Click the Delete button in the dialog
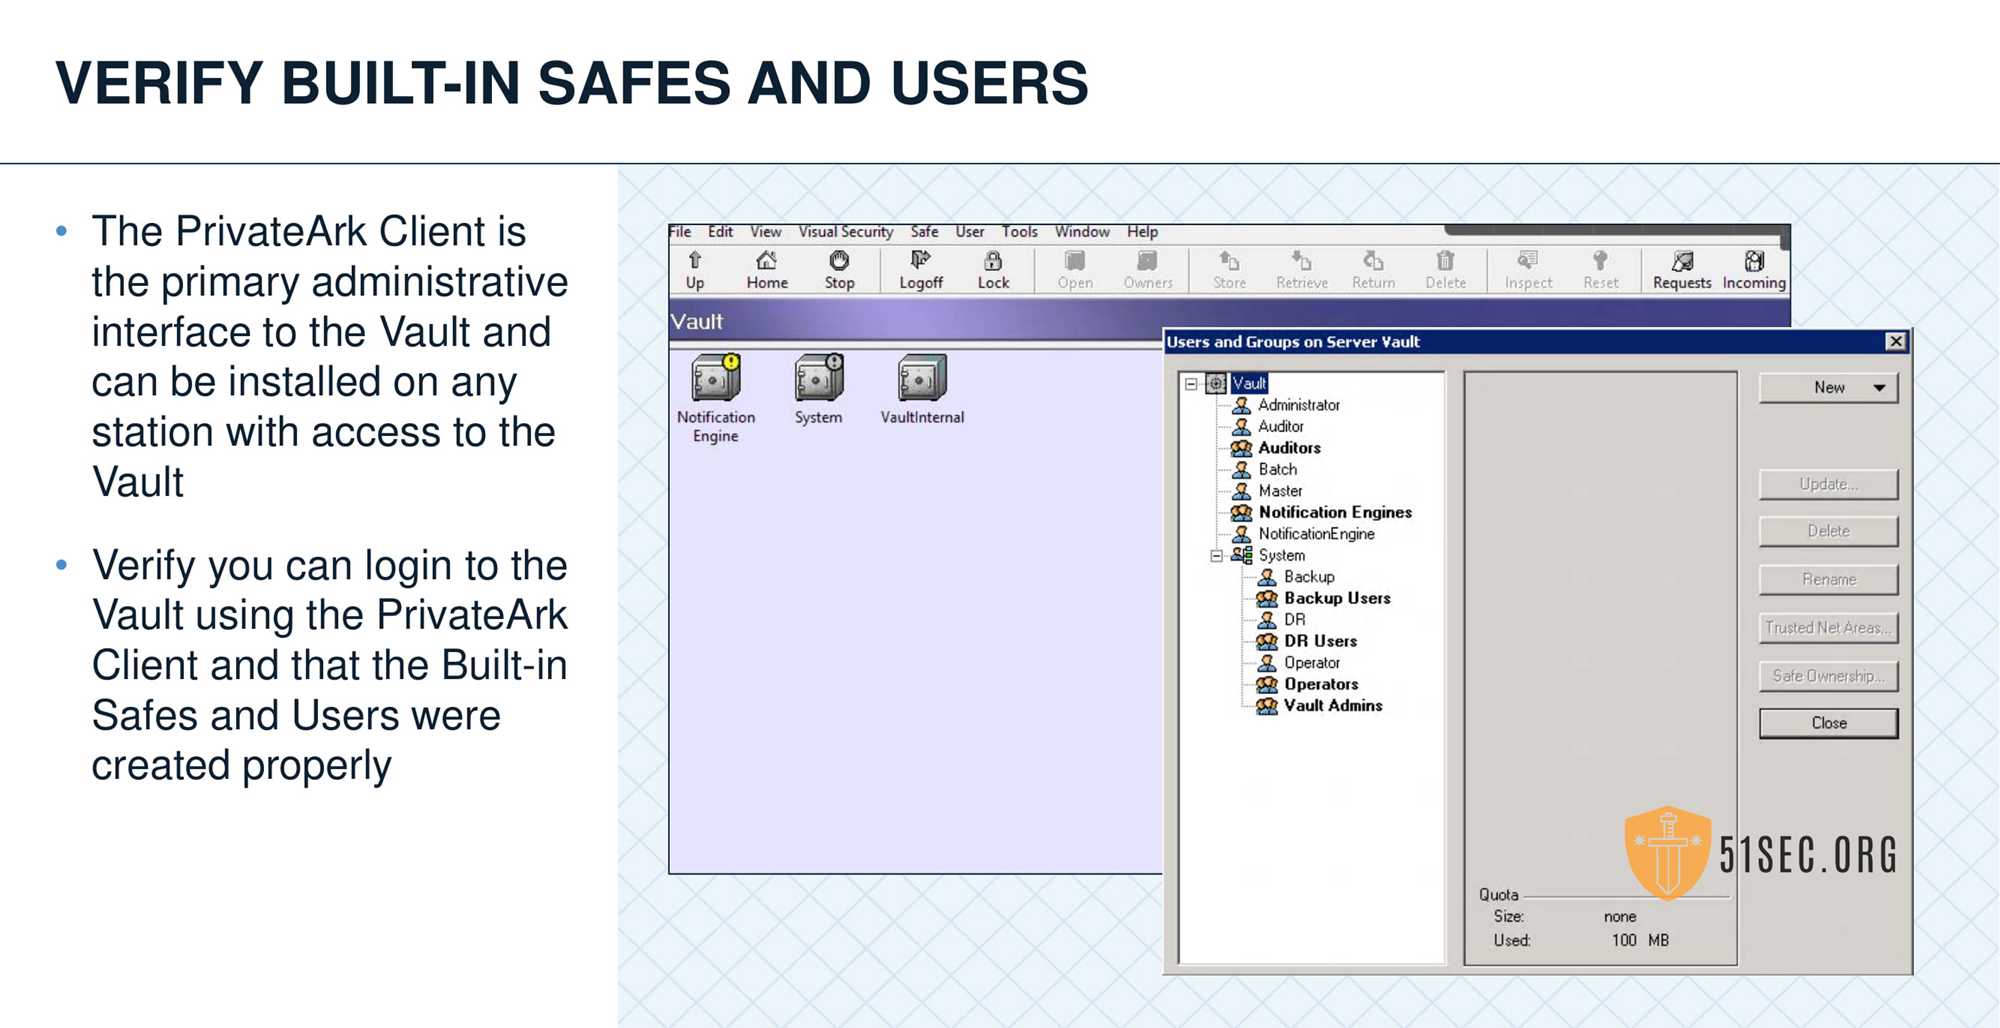The image size is (2000, 1028). click(1829, 532)
